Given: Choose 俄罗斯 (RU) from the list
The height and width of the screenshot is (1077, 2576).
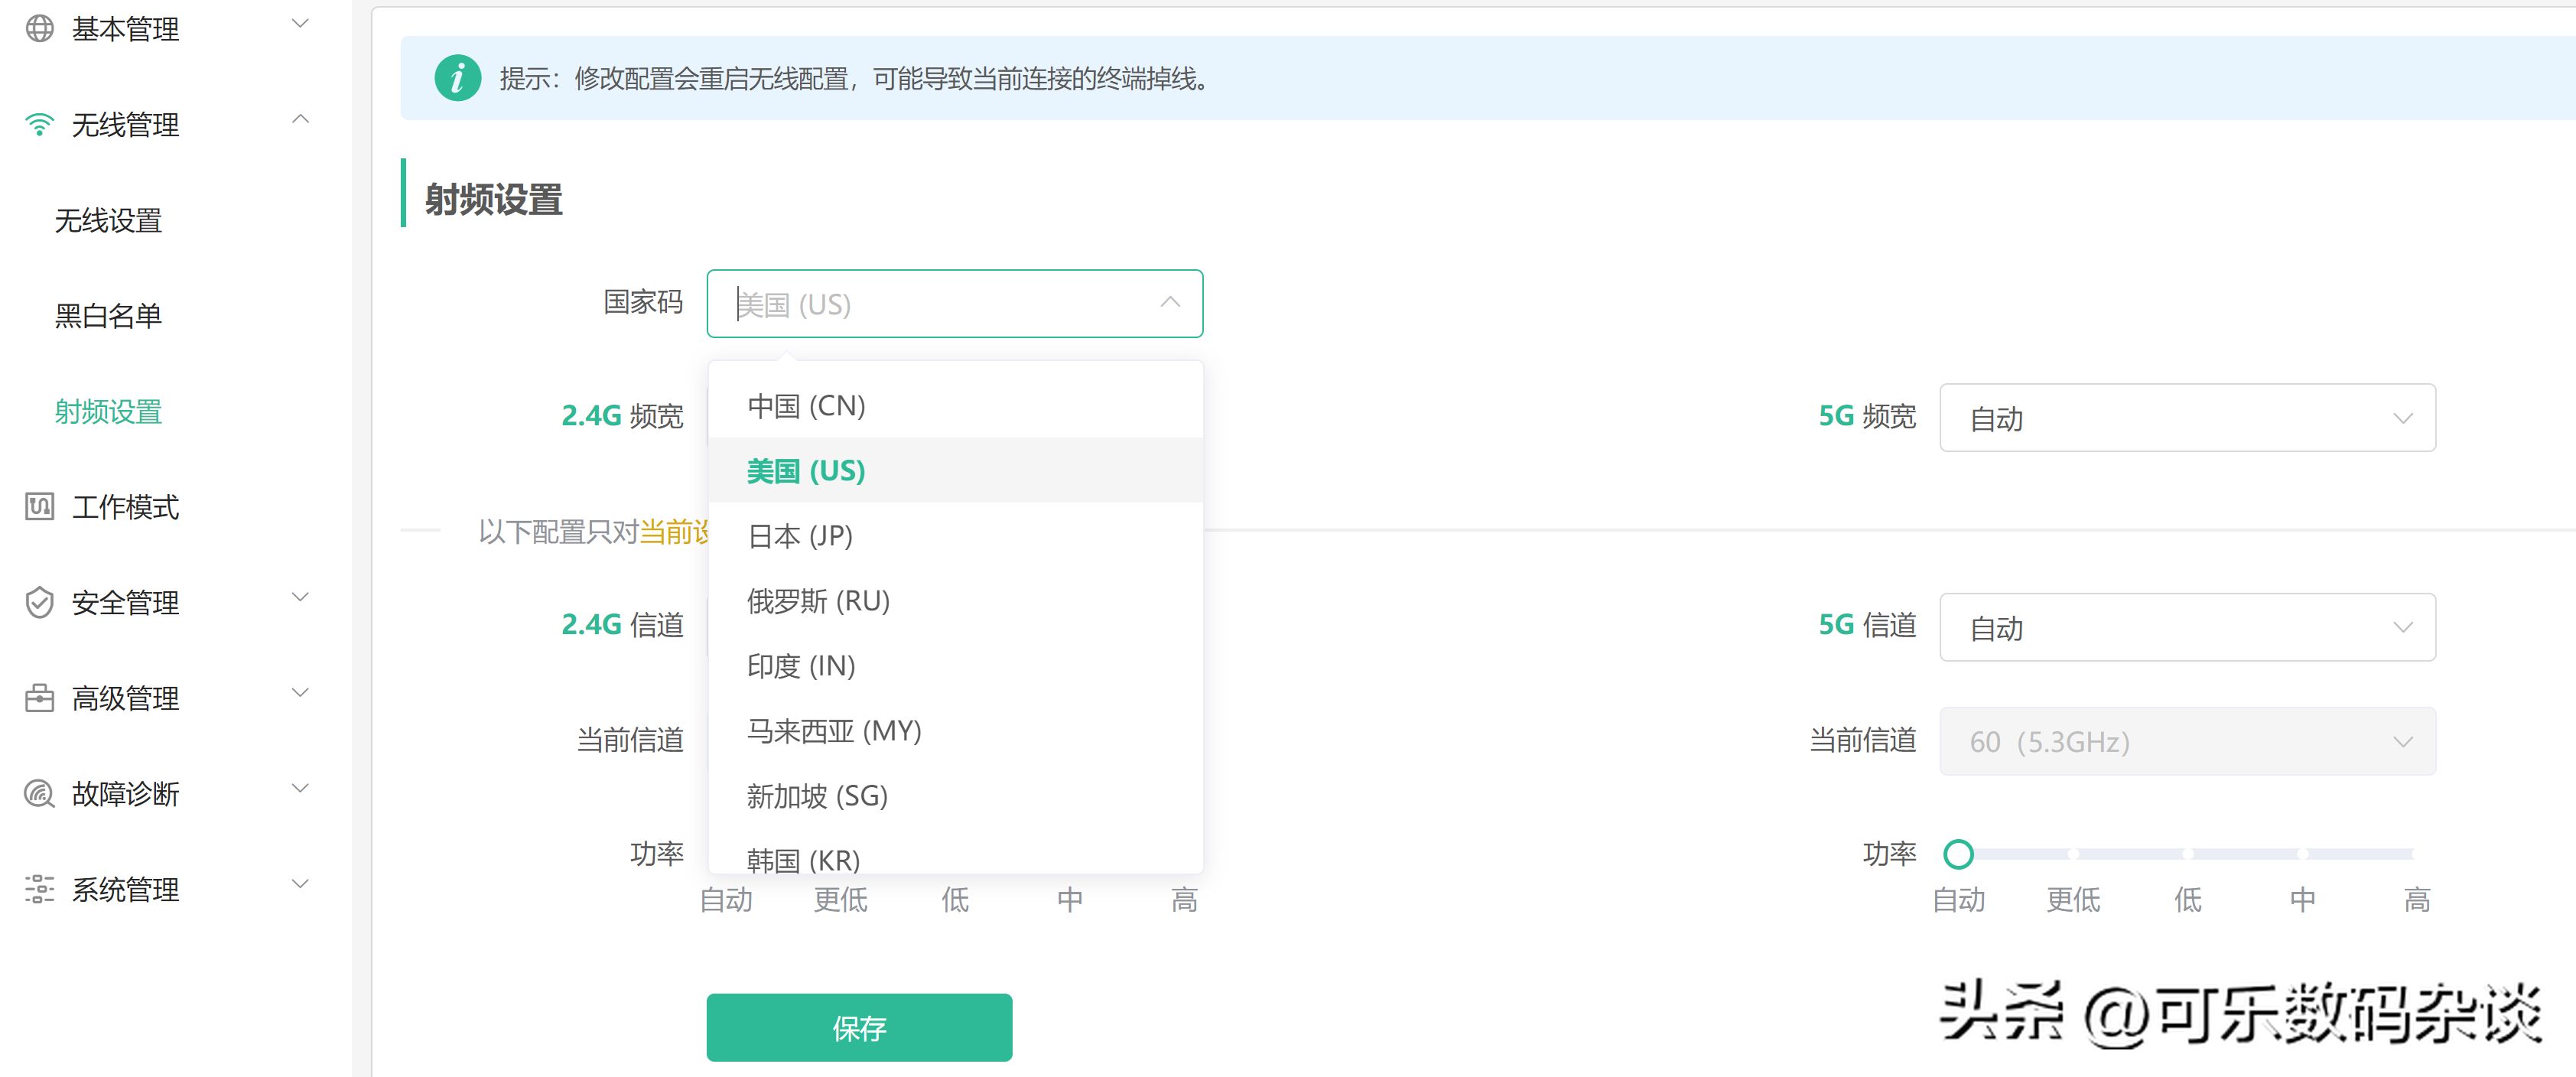Looking at the screenshot, I should point(955,601).
